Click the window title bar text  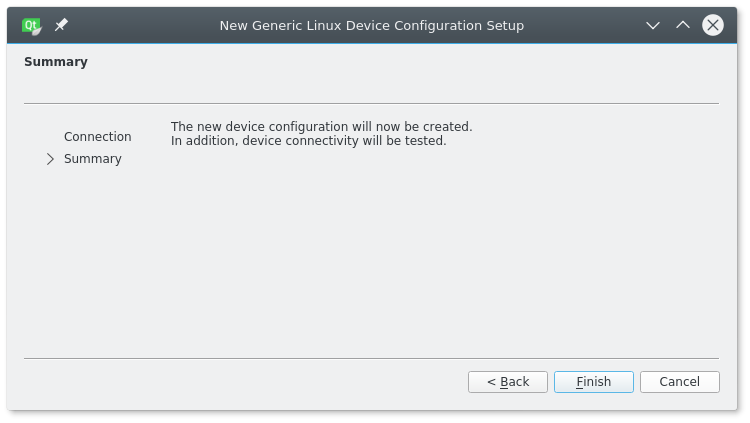click(x=371, y=25)
